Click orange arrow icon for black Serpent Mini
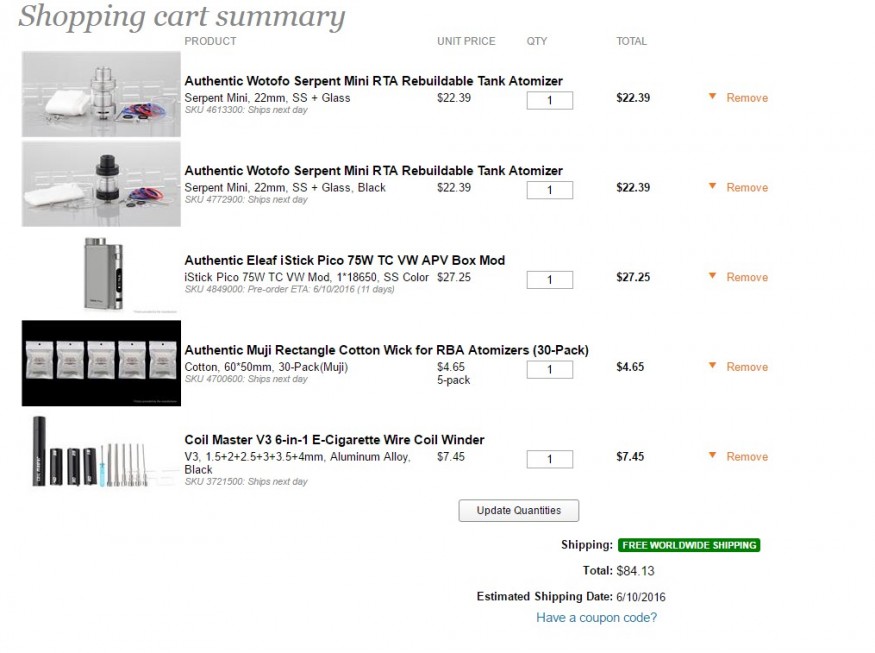Image resolution: width=875 pixels, height=653 pixels. [x=712, y=187]
